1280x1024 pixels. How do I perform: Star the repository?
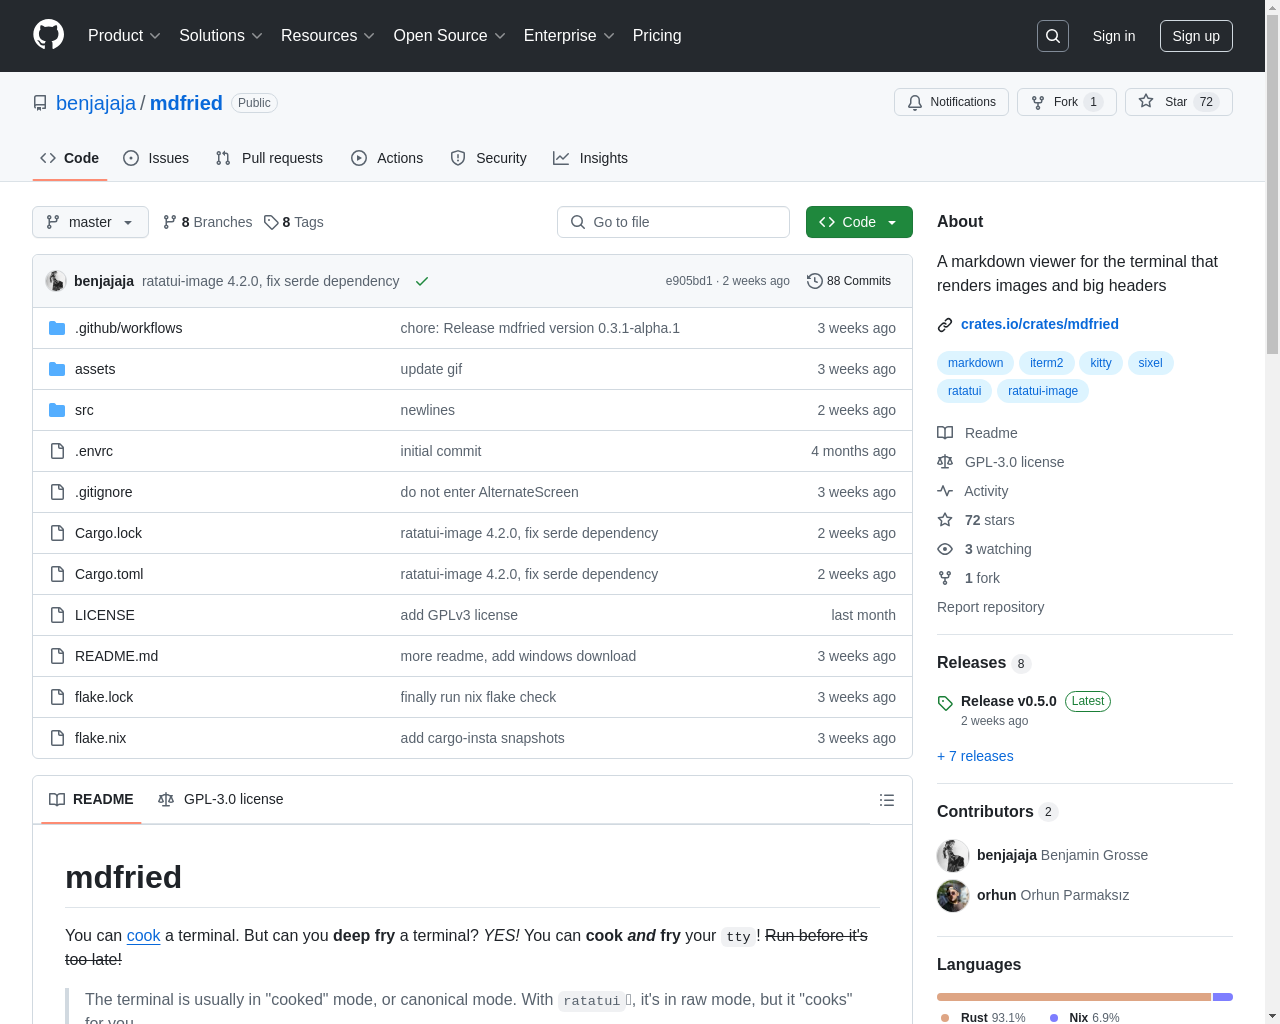click(x=1178, y=102)
